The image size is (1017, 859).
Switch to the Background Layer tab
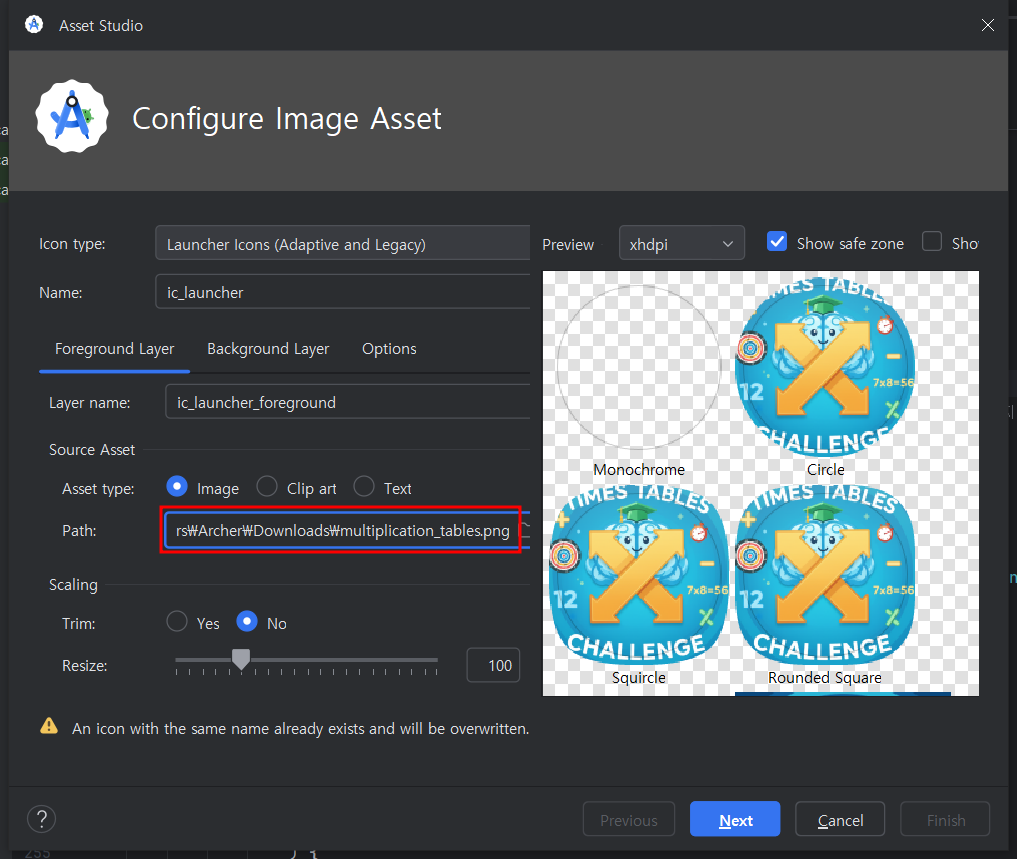pyautogui.click(x=268, y=348)
